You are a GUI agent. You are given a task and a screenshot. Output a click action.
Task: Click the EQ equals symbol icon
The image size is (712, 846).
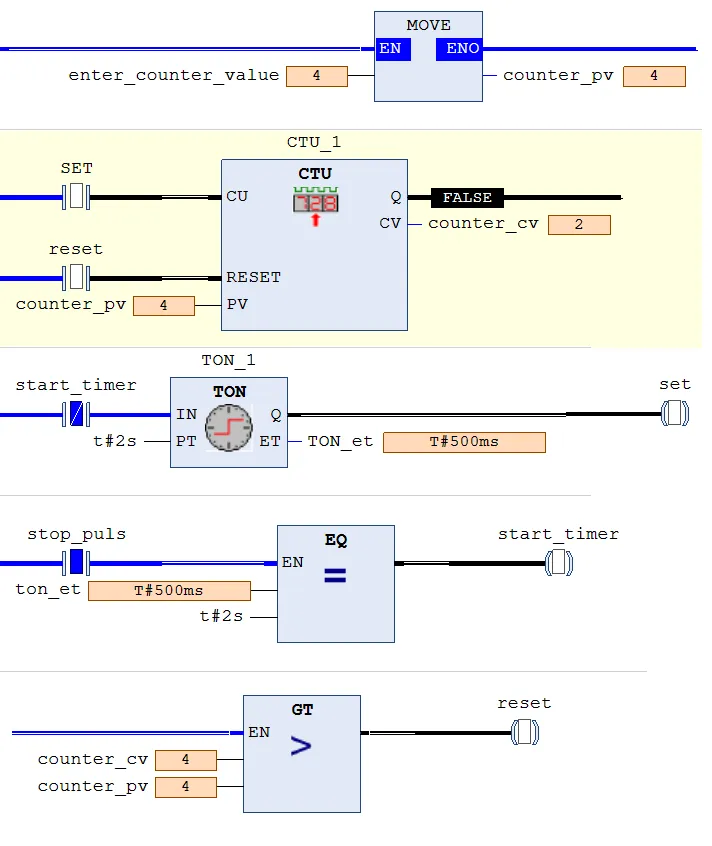[335, 576]
